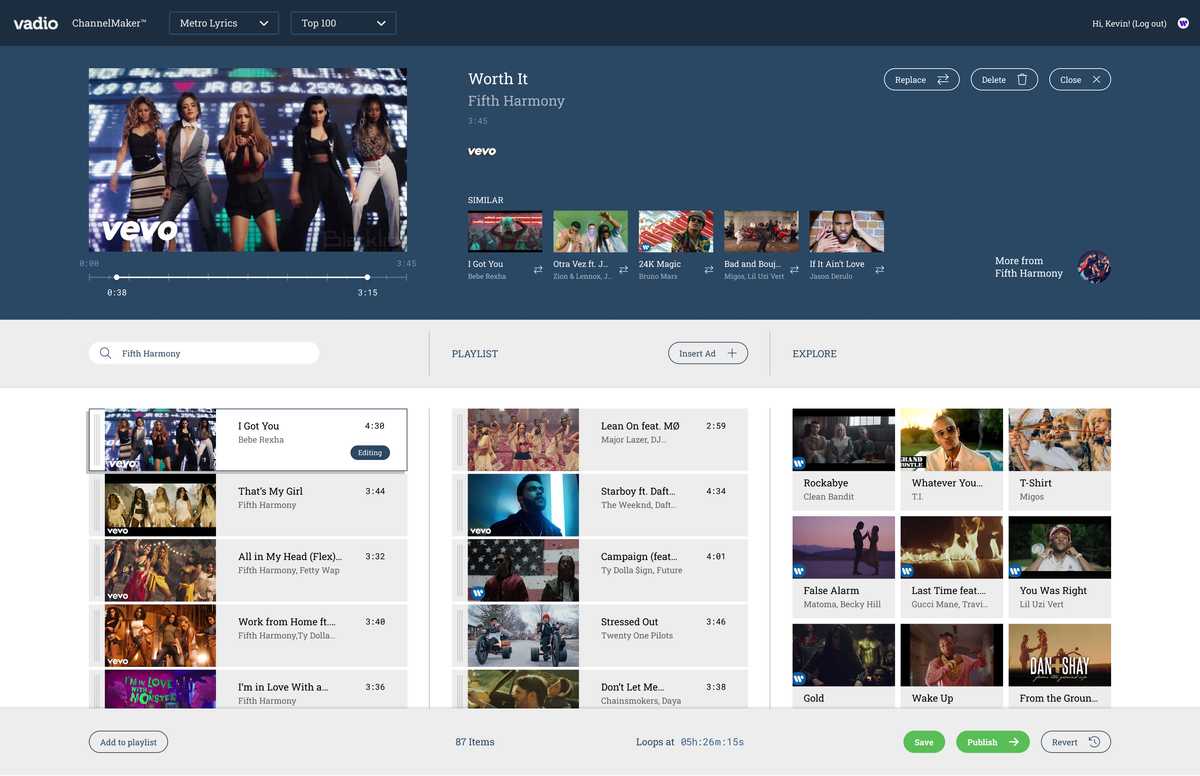Click the Fifth Harmony search field
1200x776 pixels.
click(204, 353)
